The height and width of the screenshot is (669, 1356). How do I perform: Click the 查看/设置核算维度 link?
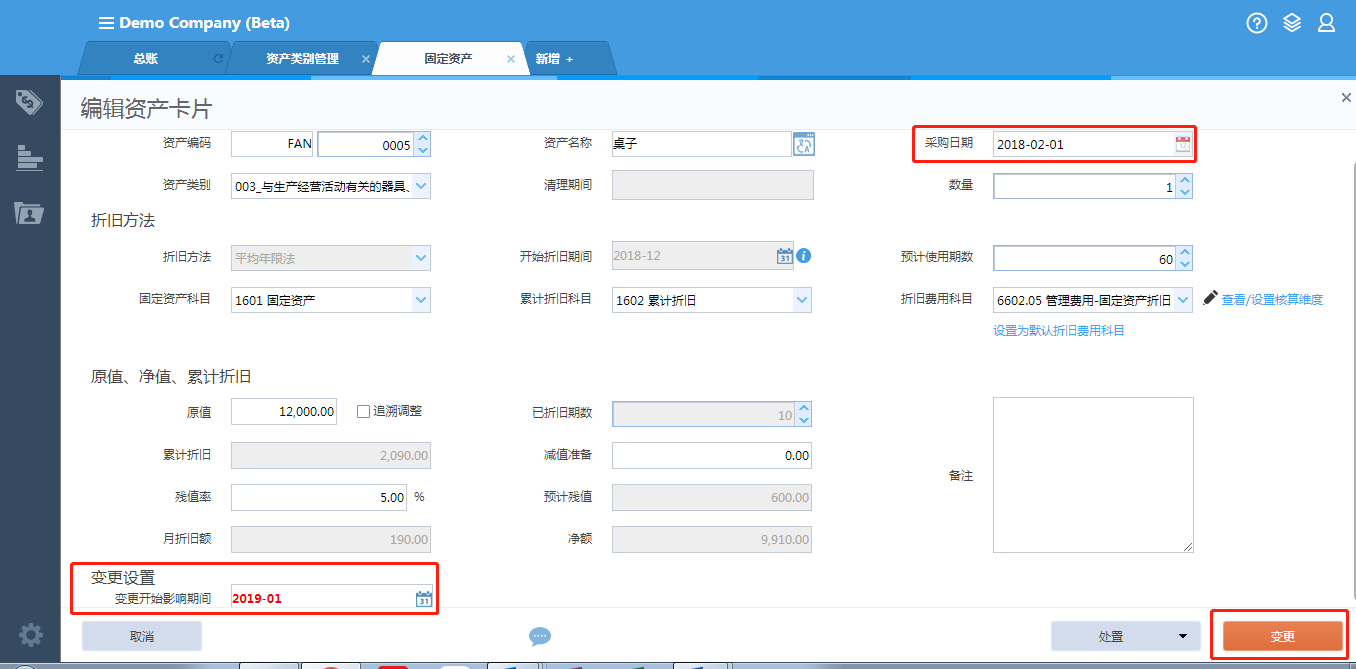(1272, 299)
